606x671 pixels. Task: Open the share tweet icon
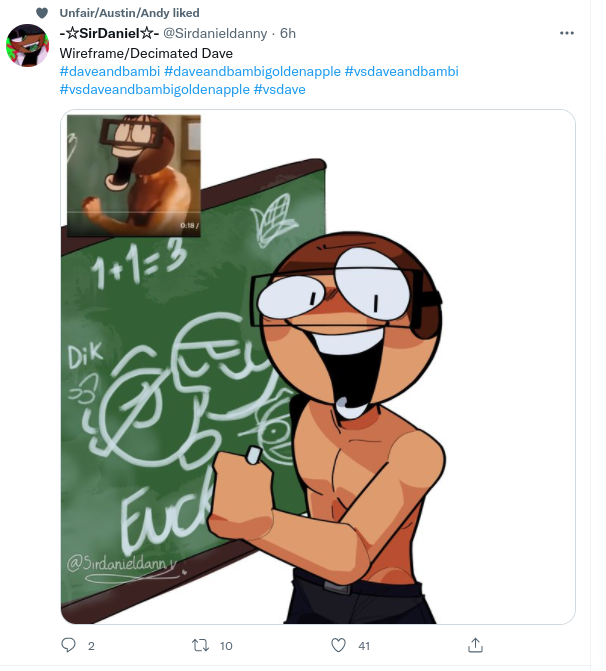pos(475,645)
